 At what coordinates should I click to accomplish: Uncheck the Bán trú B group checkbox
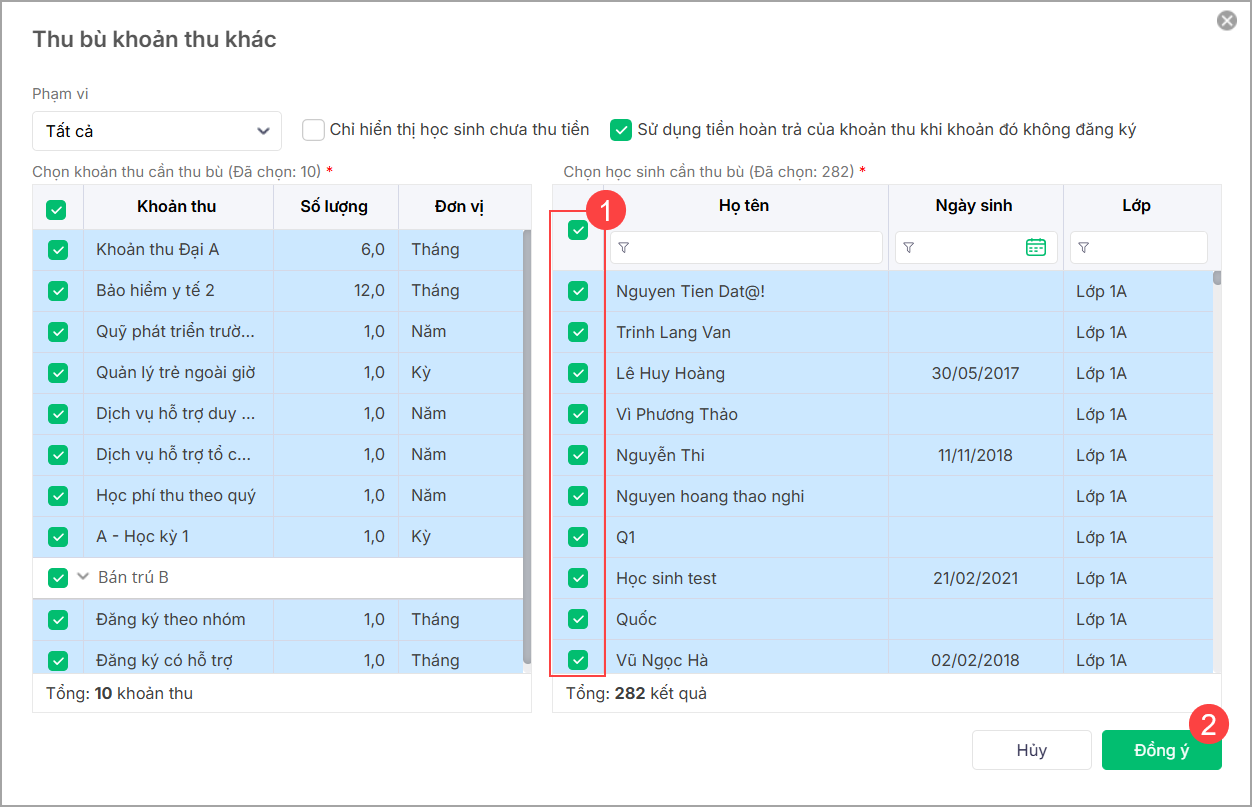[x=58, y=577]
